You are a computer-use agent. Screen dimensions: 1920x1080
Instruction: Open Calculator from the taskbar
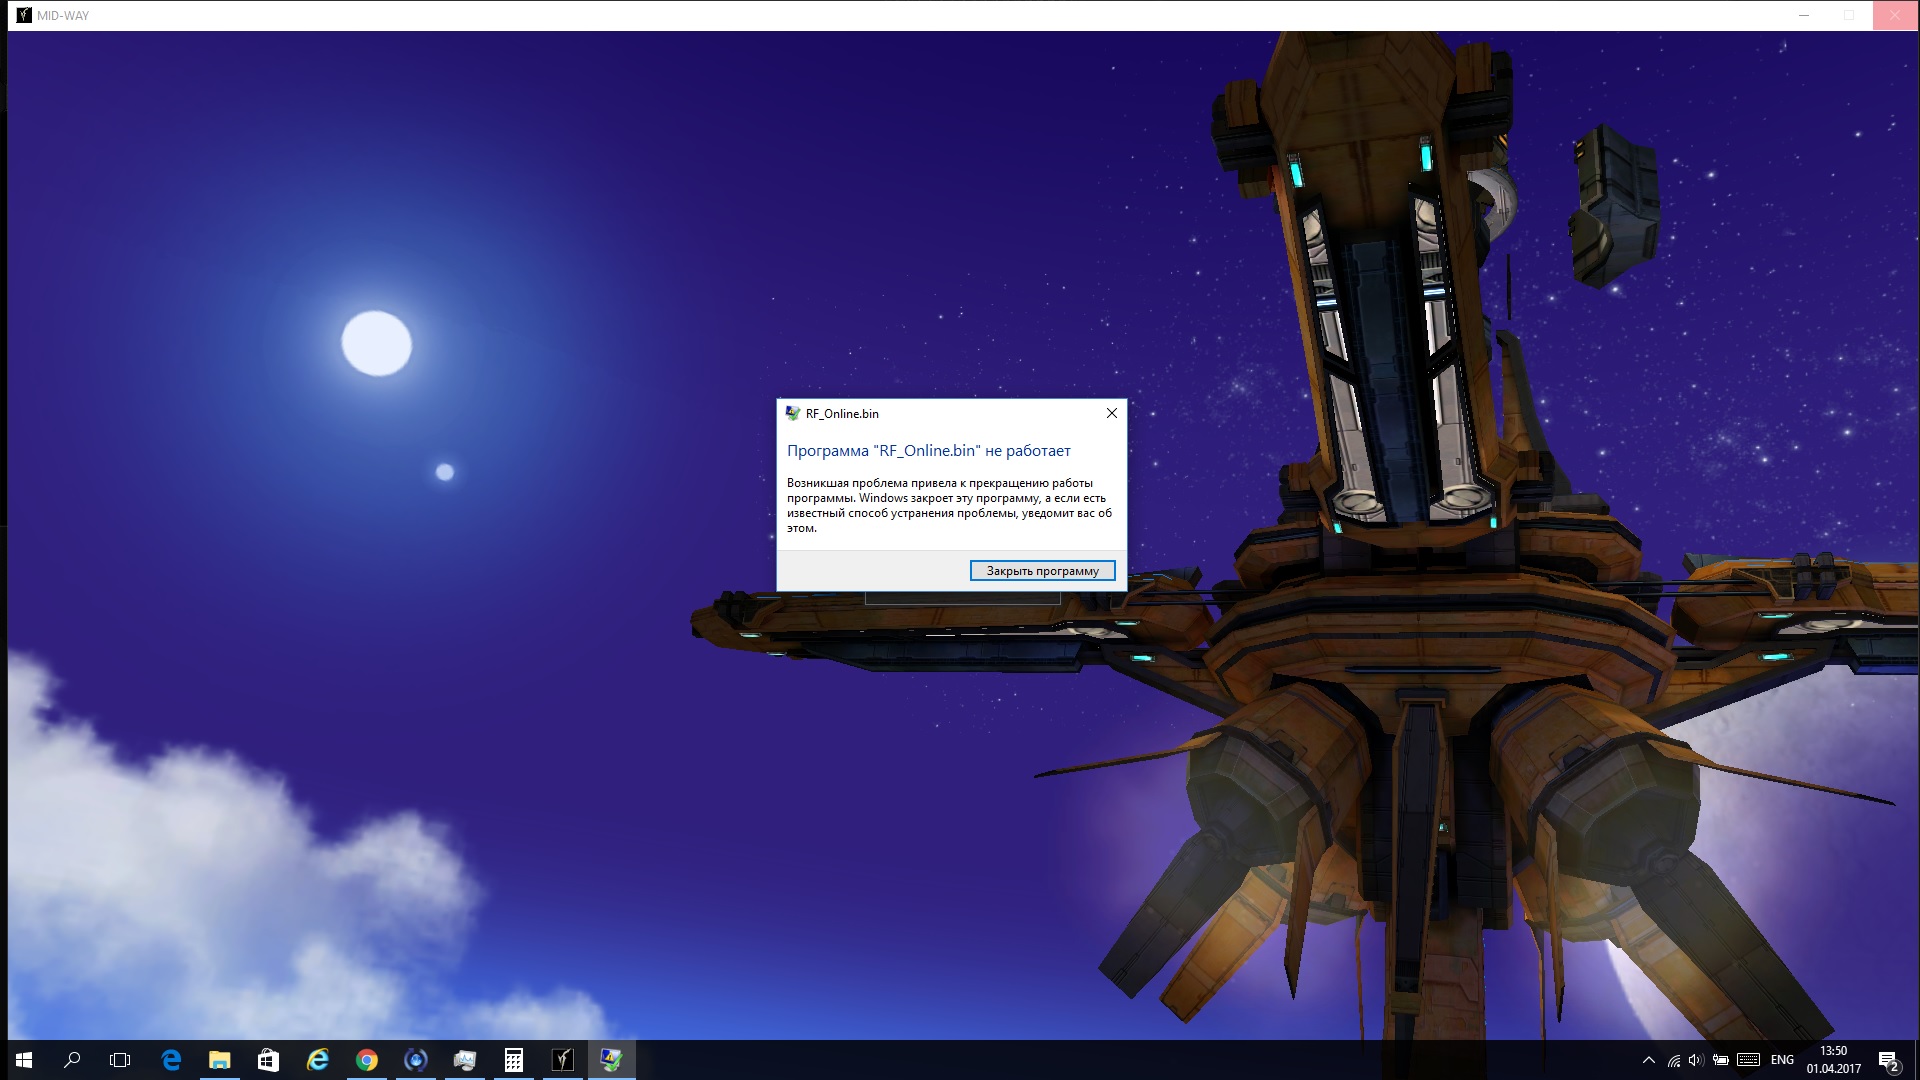(513, 1060)
